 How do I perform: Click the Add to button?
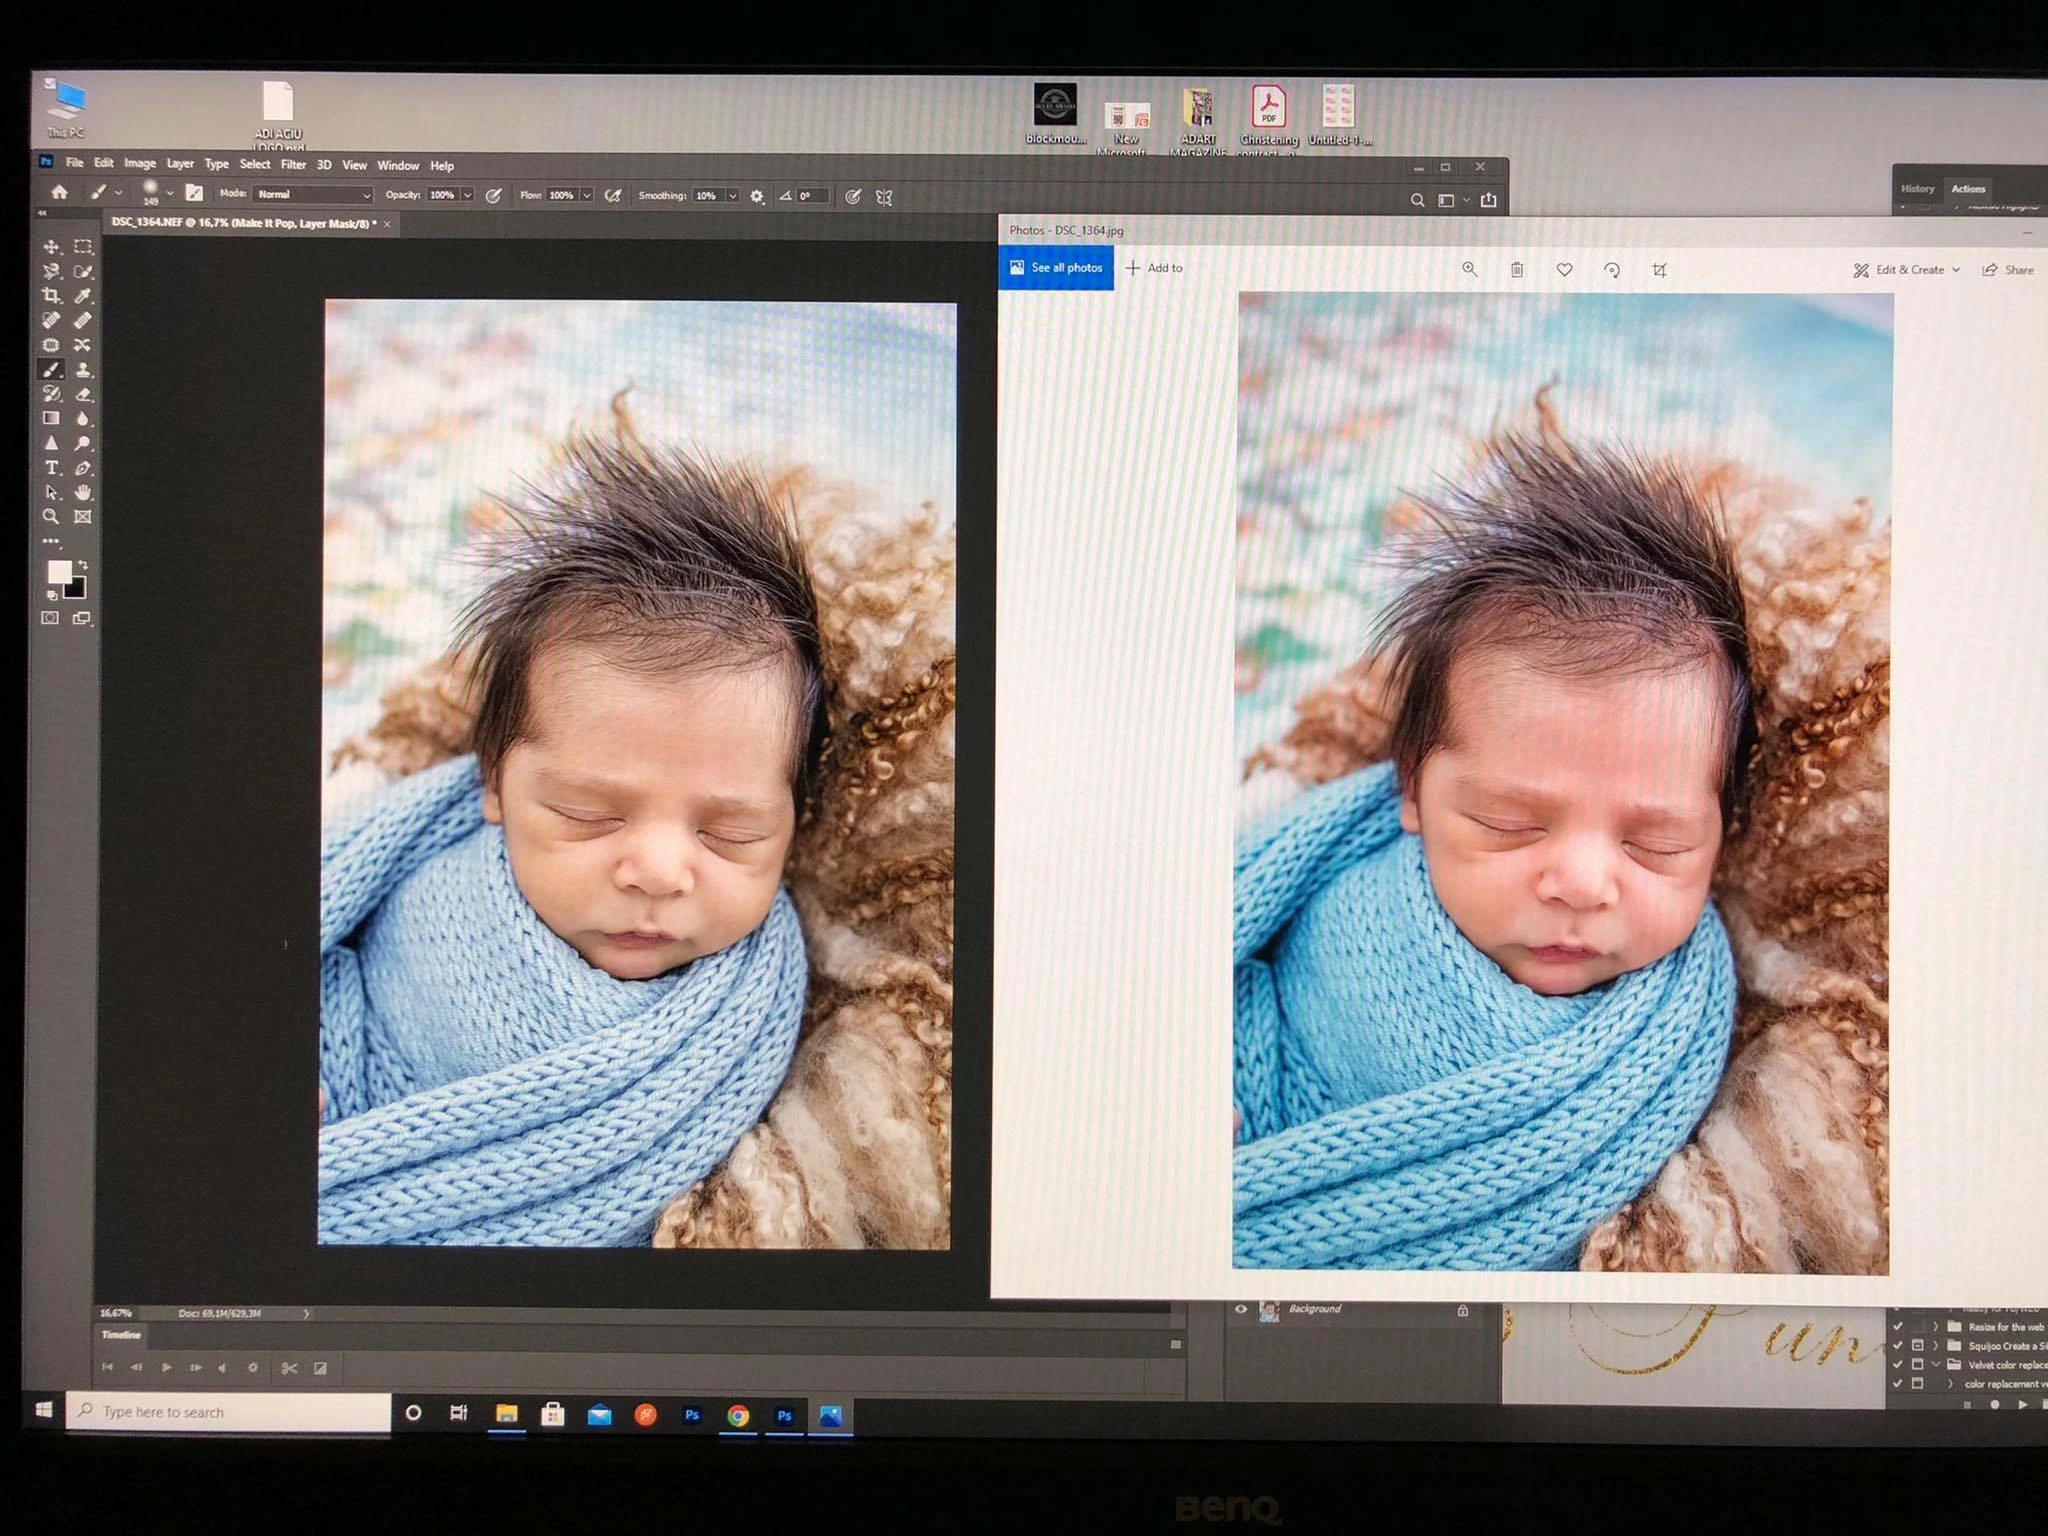(x=1154, y=268)
